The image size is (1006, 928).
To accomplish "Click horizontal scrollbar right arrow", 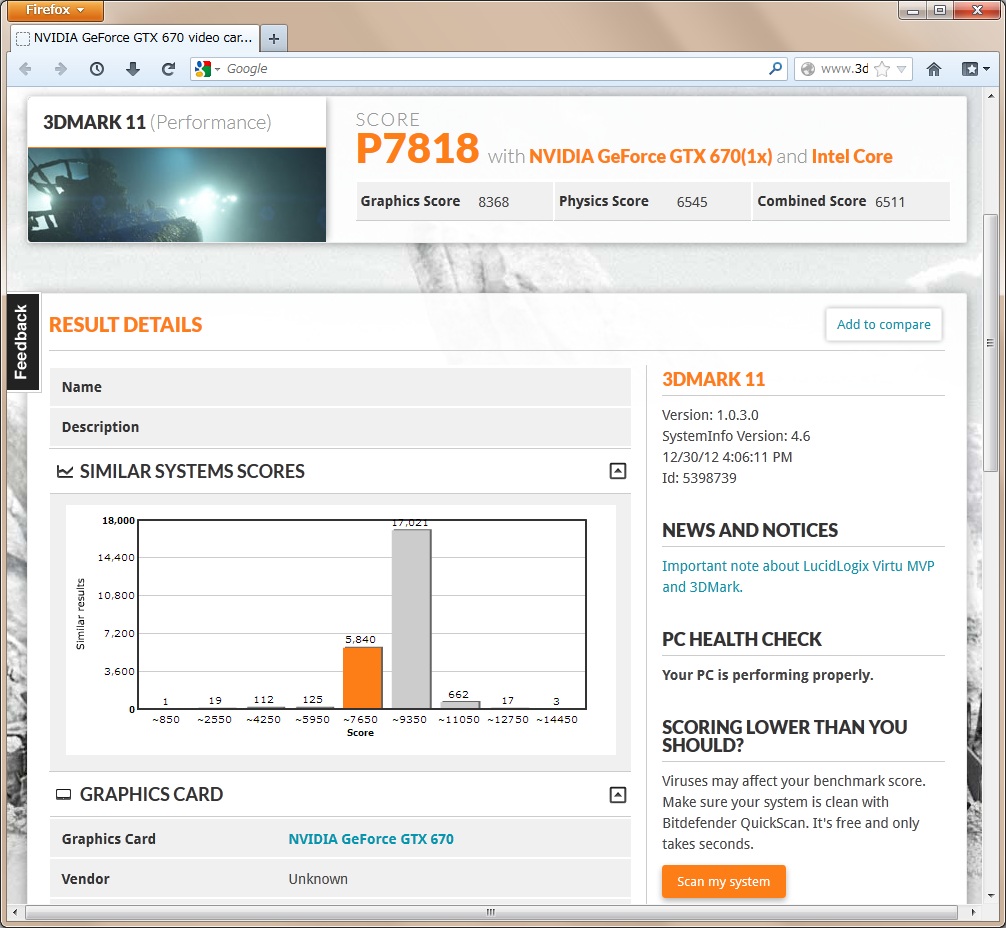I will click(x=973, y=912).
